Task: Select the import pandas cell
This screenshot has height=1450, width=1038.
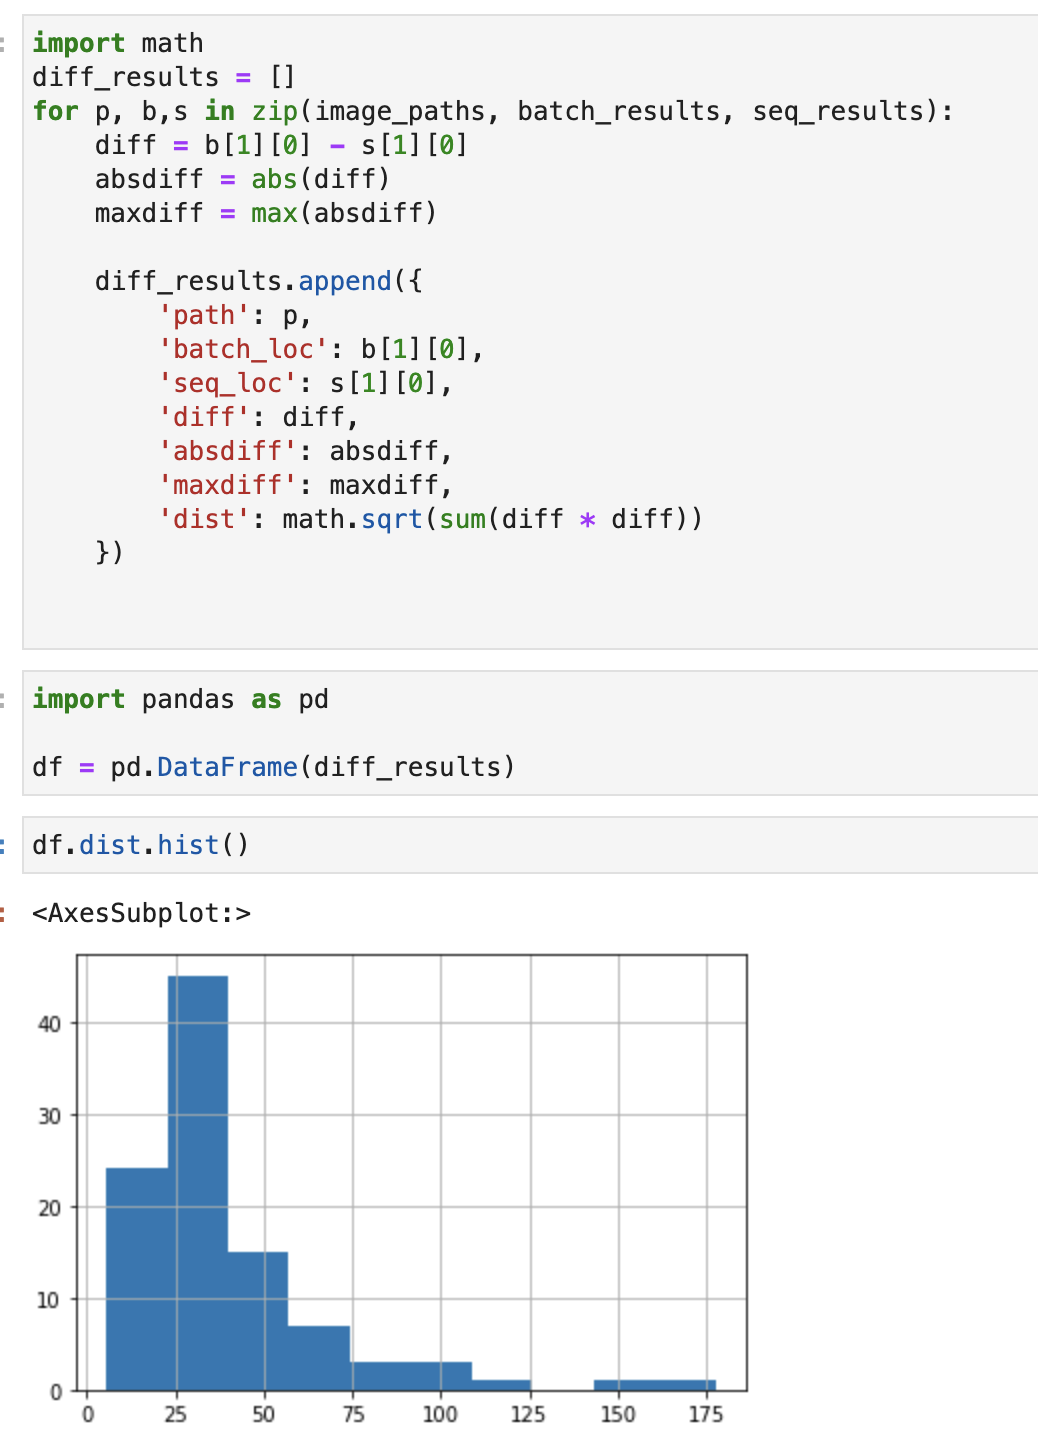Action: tap(530, 733)
